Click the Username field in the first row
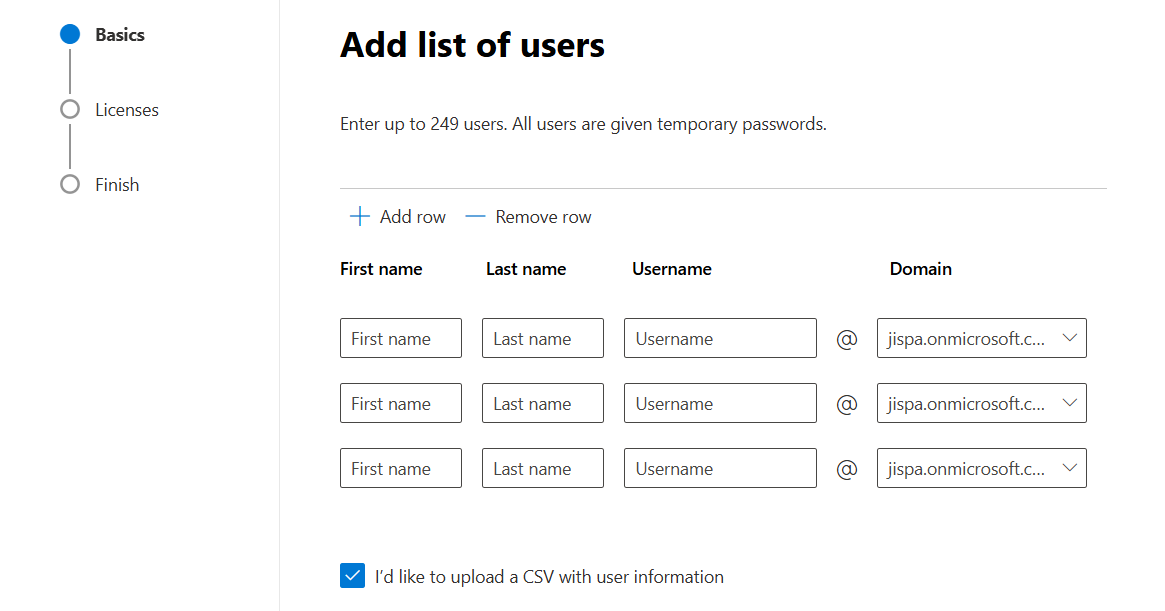Screen dimensions: 1165x611 (x=719, y=338)
